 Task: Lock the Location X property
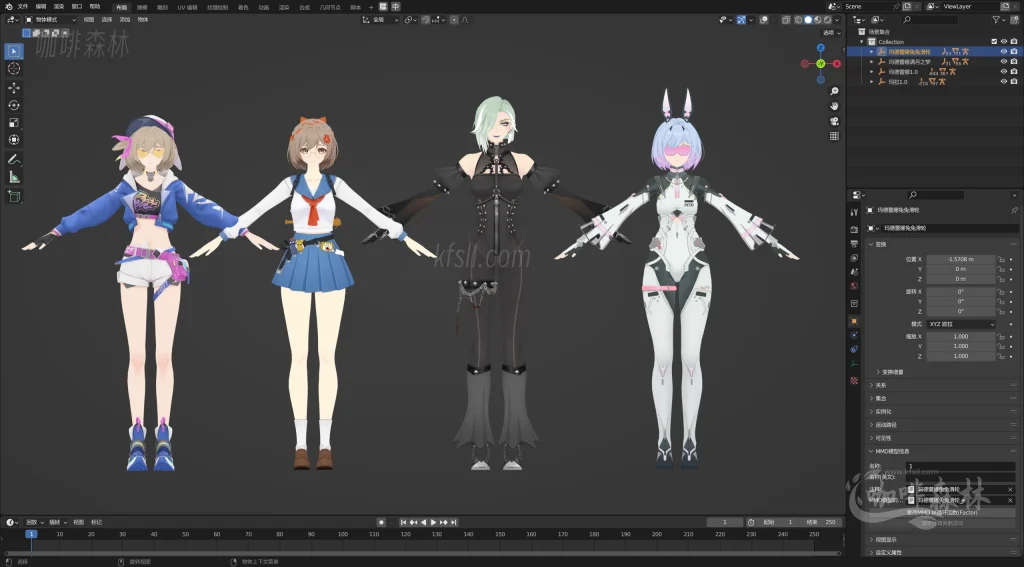pos(1000,259)
